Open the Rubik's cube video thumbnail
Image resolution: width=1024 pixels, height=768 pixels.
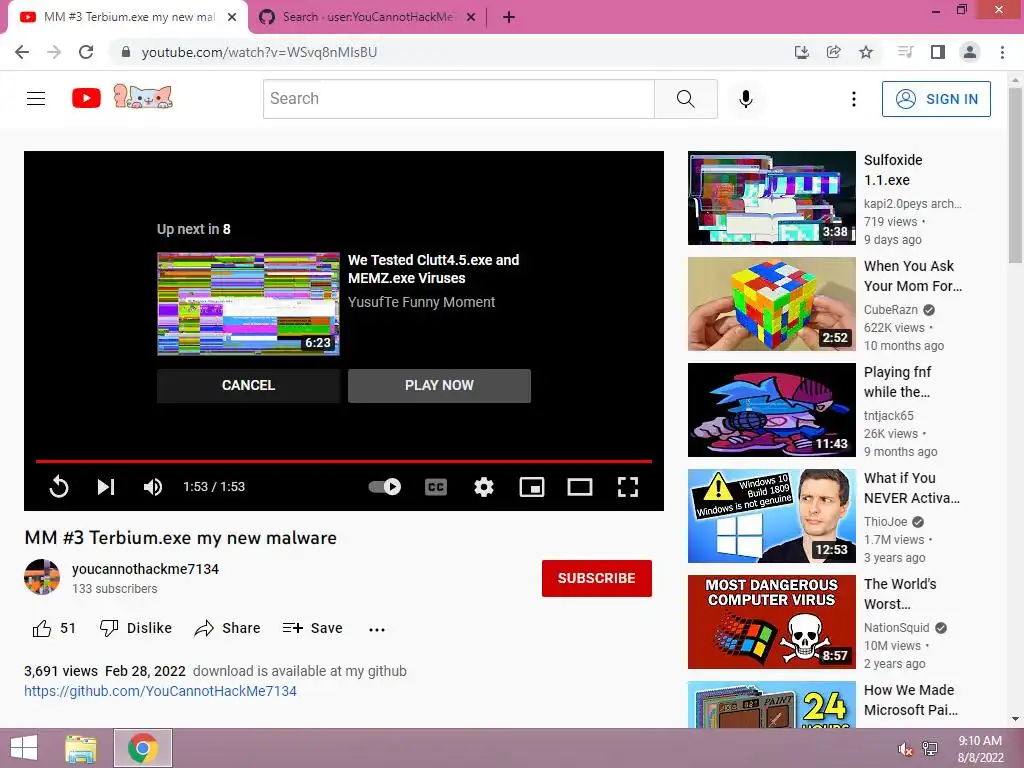coord(771,304)
